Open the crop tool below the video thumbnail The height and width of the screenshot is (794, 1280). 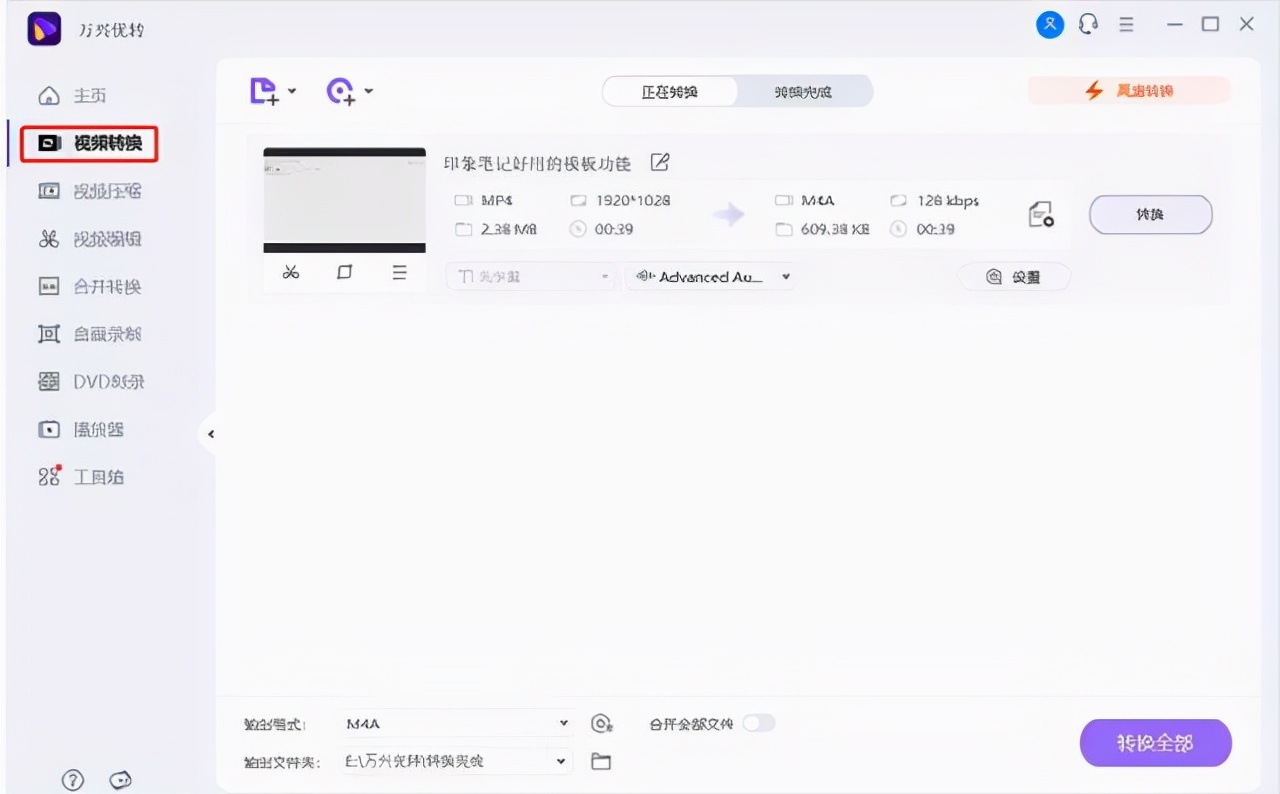[x=345, y=271]
